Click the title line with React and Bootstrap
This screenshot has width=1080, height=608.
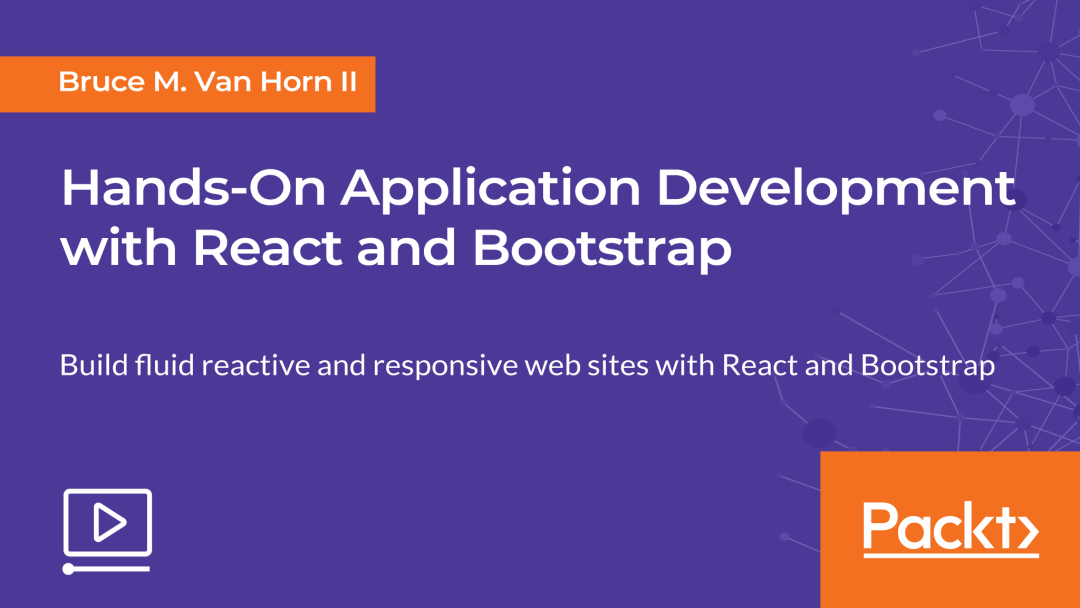[x=396, y=248]
